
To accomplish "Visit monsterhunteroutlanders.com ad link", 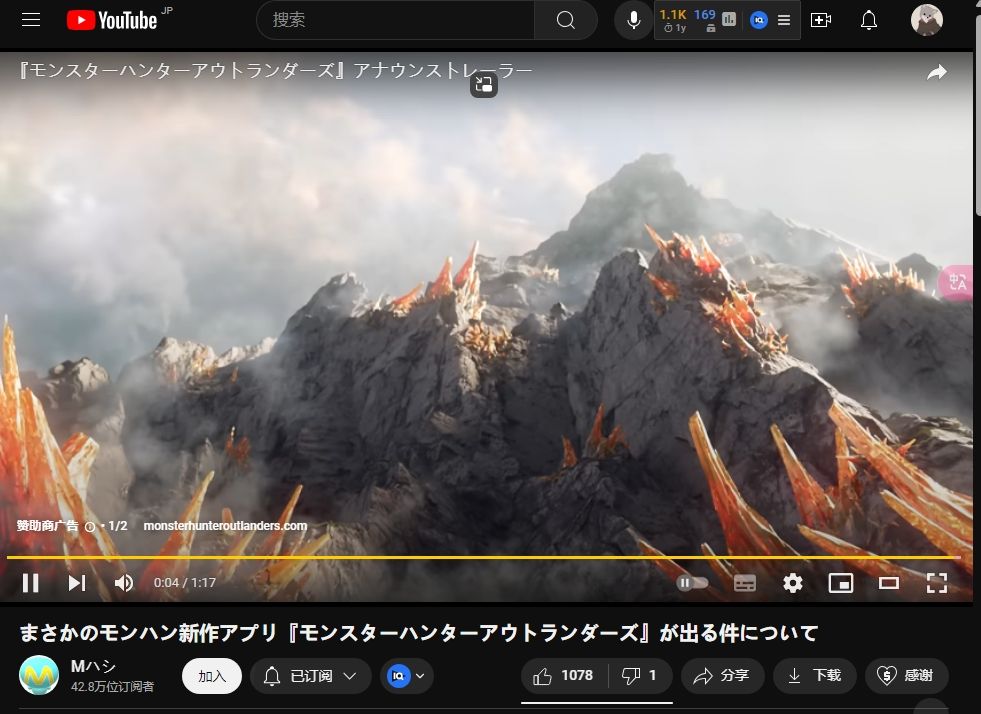I will pyautogui.click(x=225, y=526).
